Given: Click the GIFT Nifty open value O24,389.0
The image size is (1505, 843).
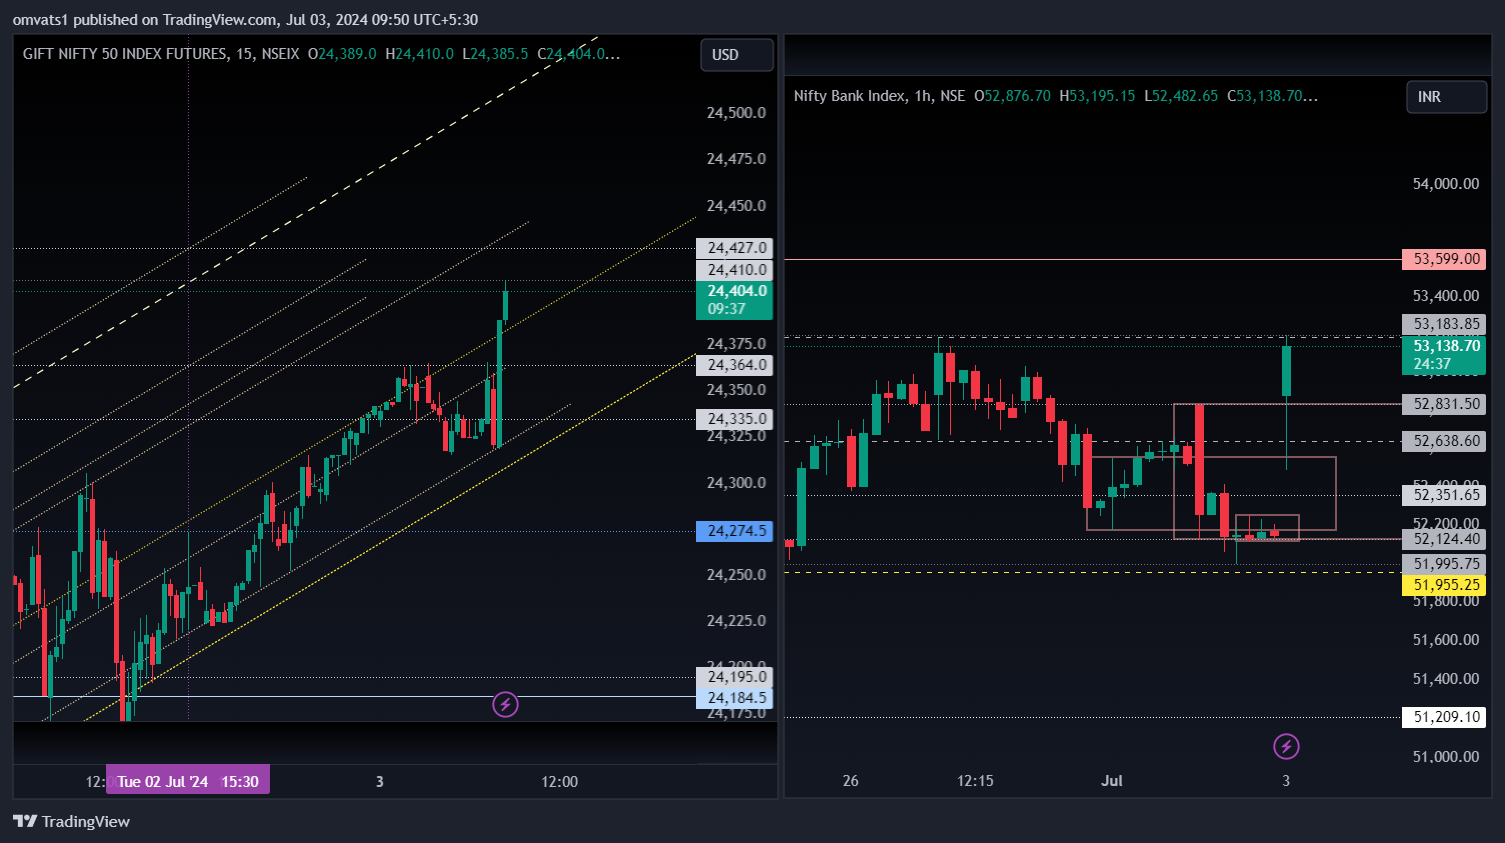Looking at the screenshot, I should 342,54.
